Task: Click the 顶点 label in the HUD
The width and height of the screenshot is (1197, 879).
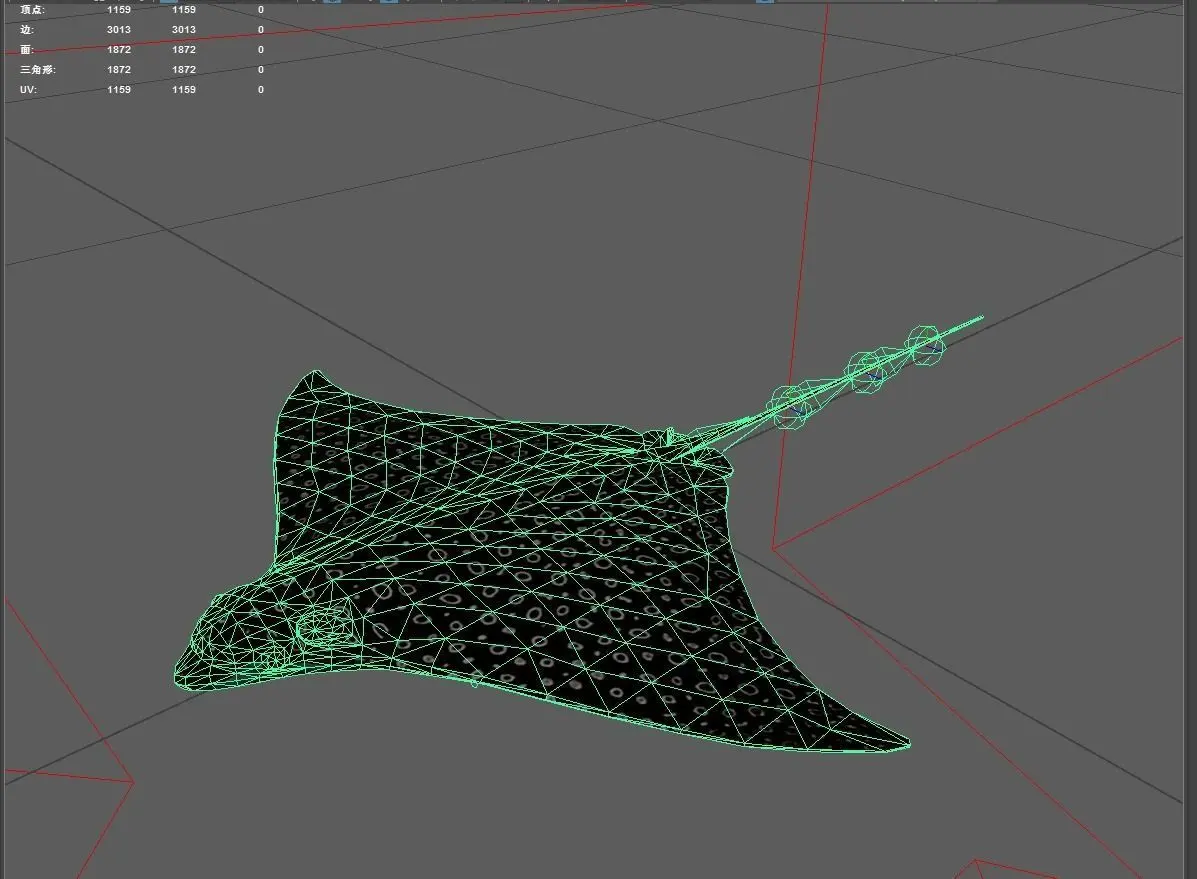Action: coord(32,10)
